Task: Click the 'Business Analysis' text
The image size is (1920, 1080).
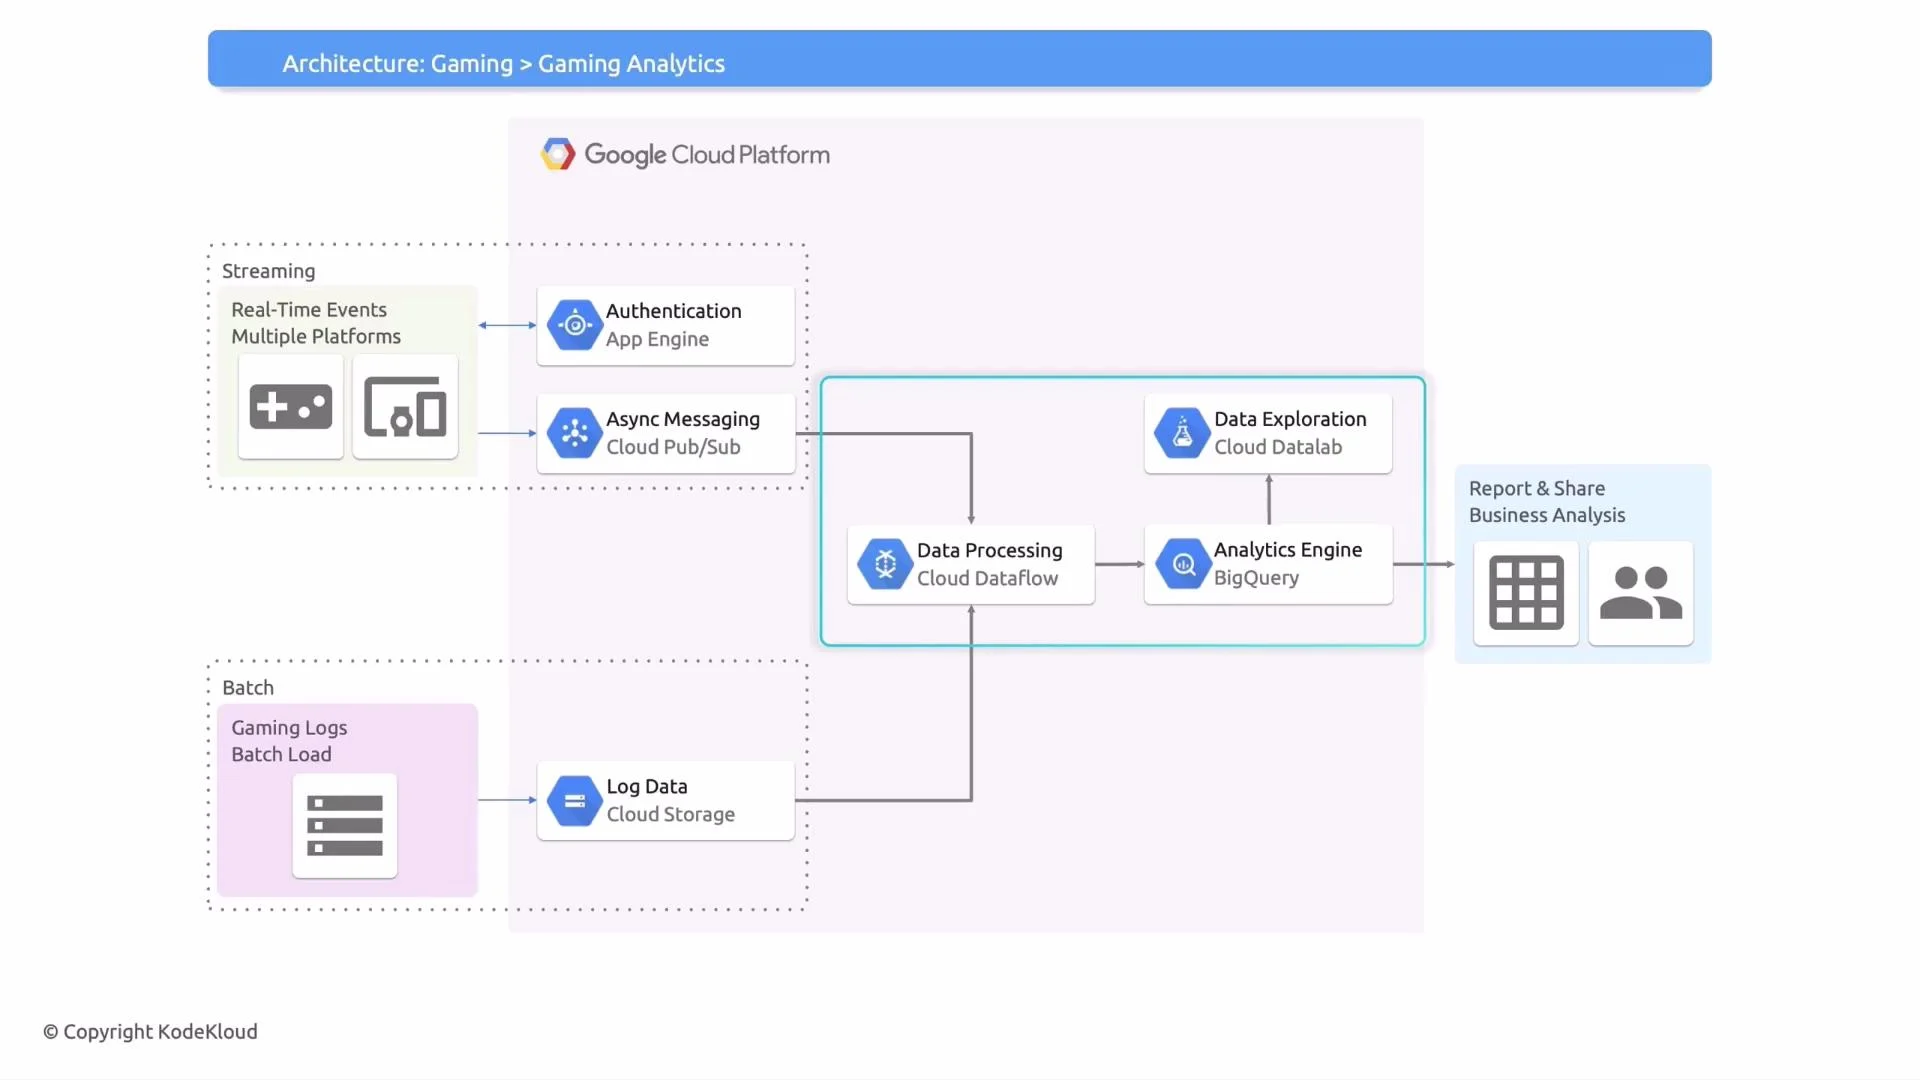Action: [1547, 515]
